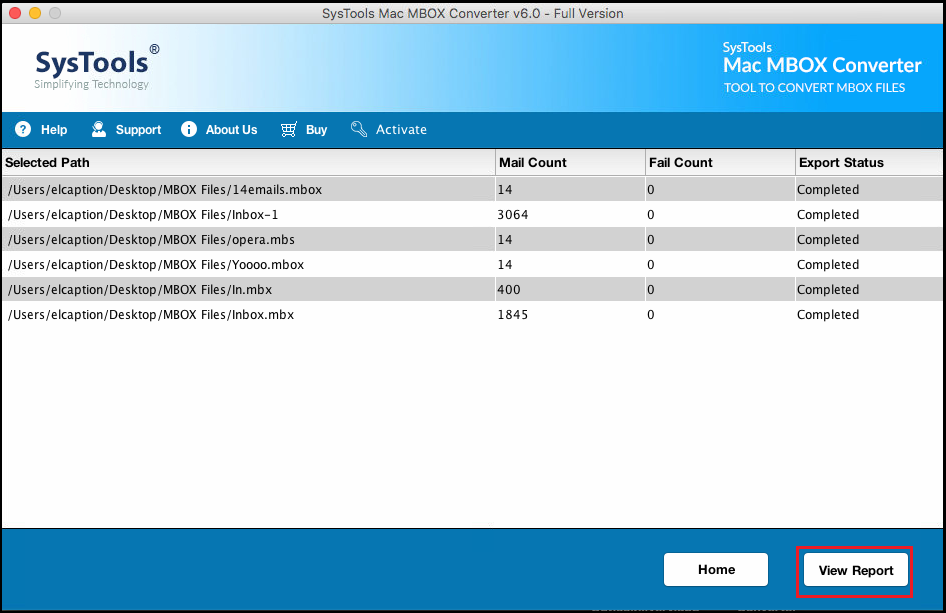The height and width of the screenshot is (613, 946).
Task: Click Completed status for 14emails.mbox
Action: pos(828,189)
